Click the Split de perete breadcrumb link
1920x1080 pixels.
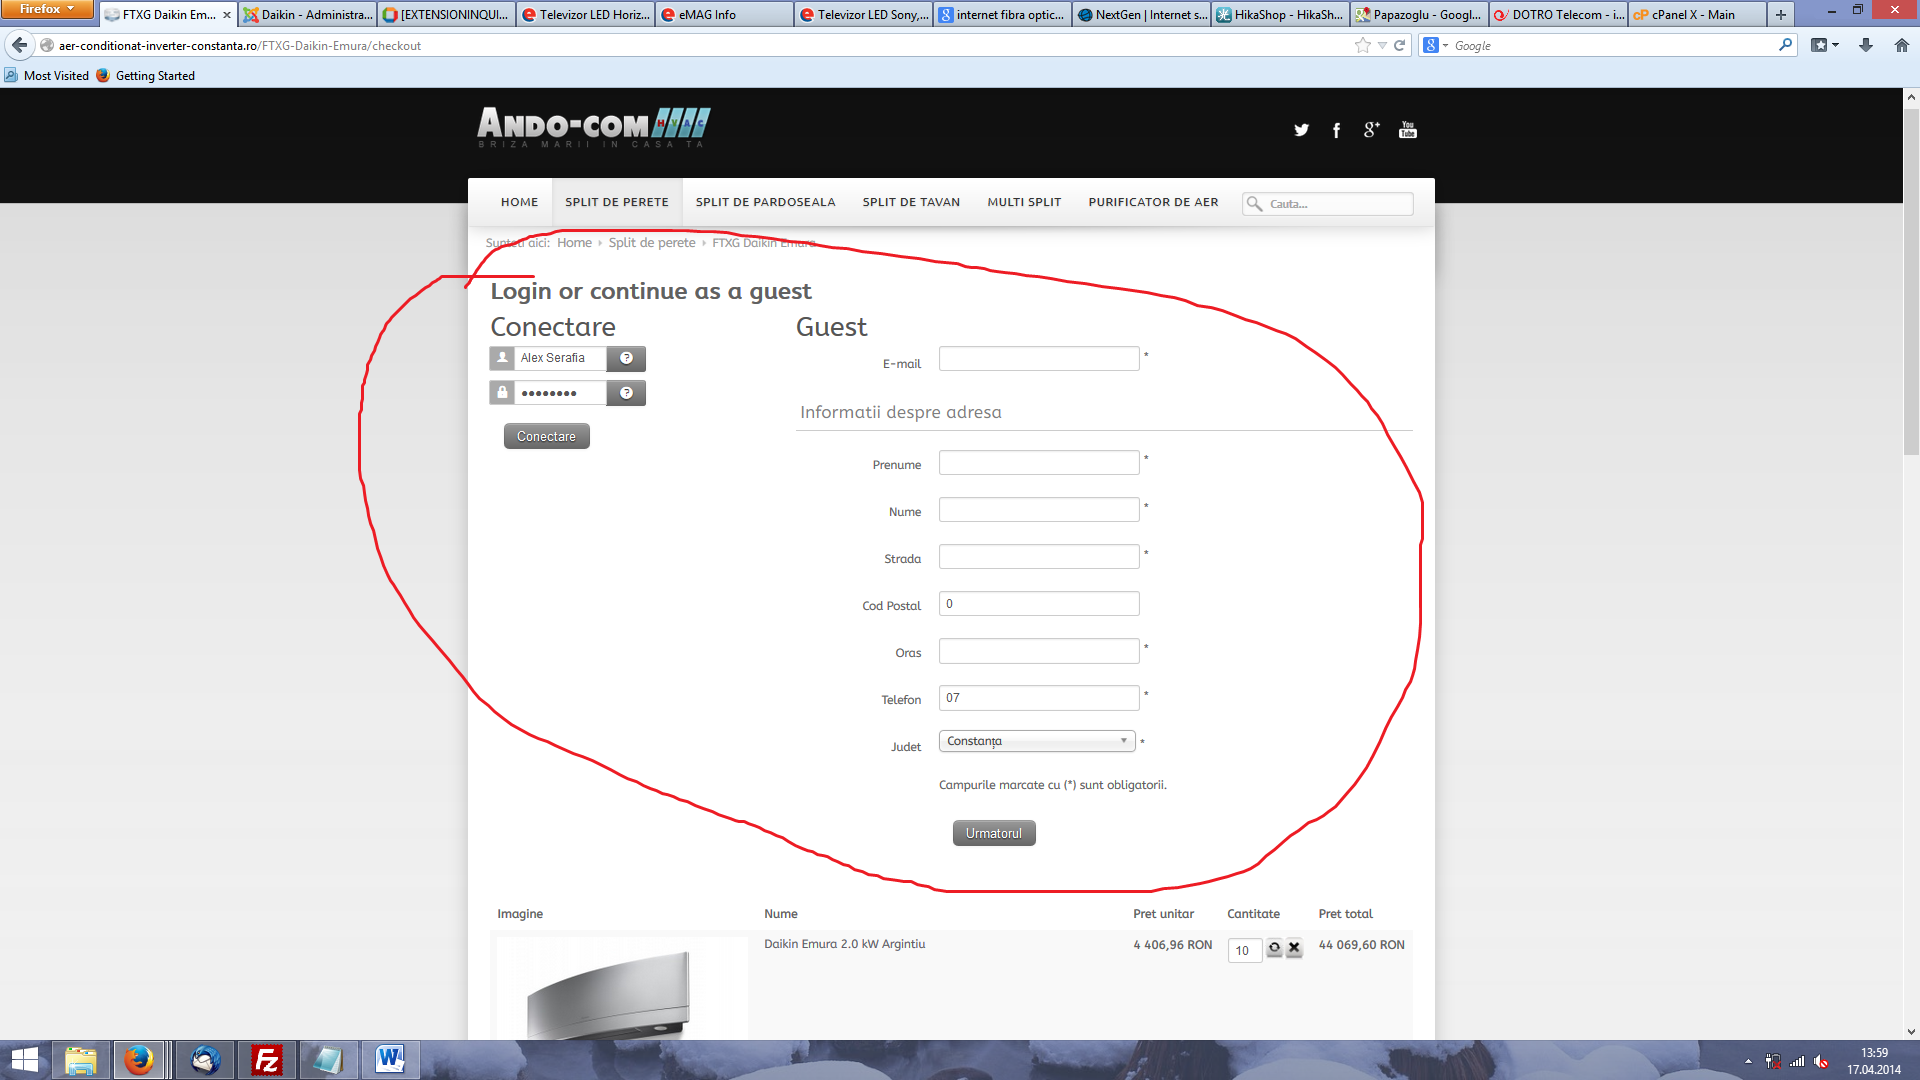651,243
